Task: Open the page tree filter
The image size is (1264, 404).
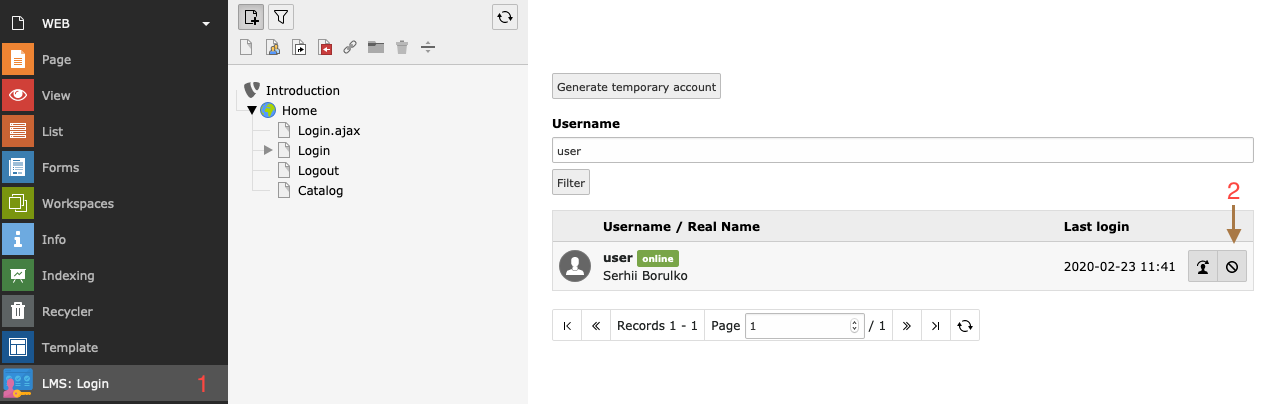Action: 282,16
